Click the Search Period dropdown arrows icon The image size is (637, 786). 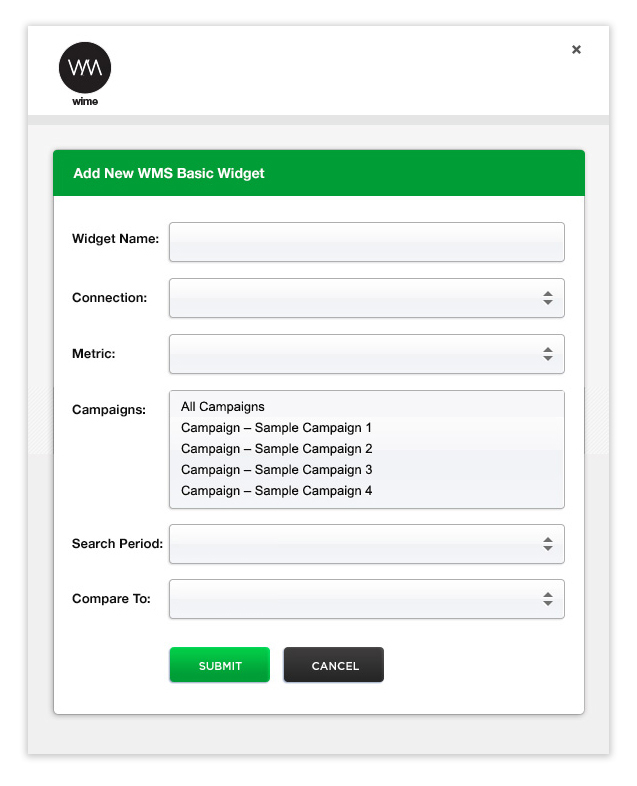[x=548, y=544]
